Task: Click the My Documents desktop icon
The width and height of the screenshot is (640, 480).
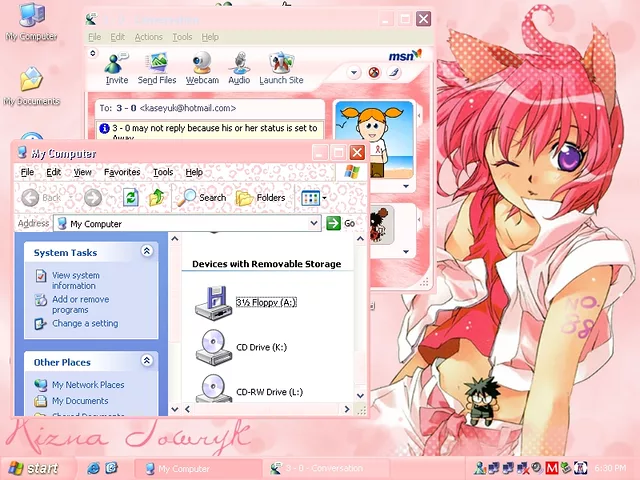Action: coord(31,85)
